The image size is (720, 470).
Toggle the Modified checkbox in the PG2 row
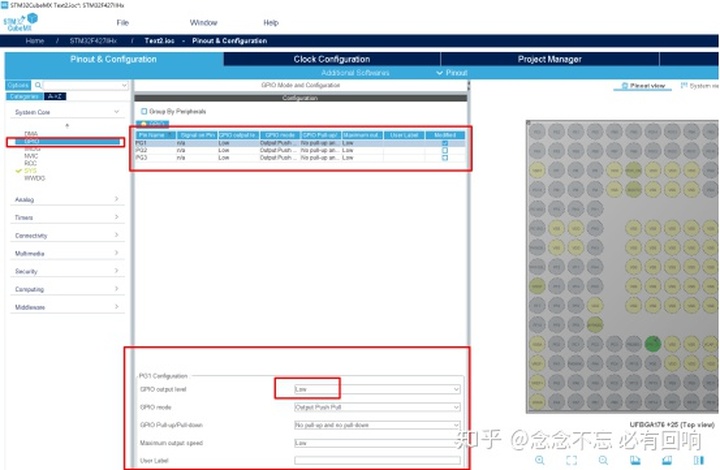coord(444,151)
